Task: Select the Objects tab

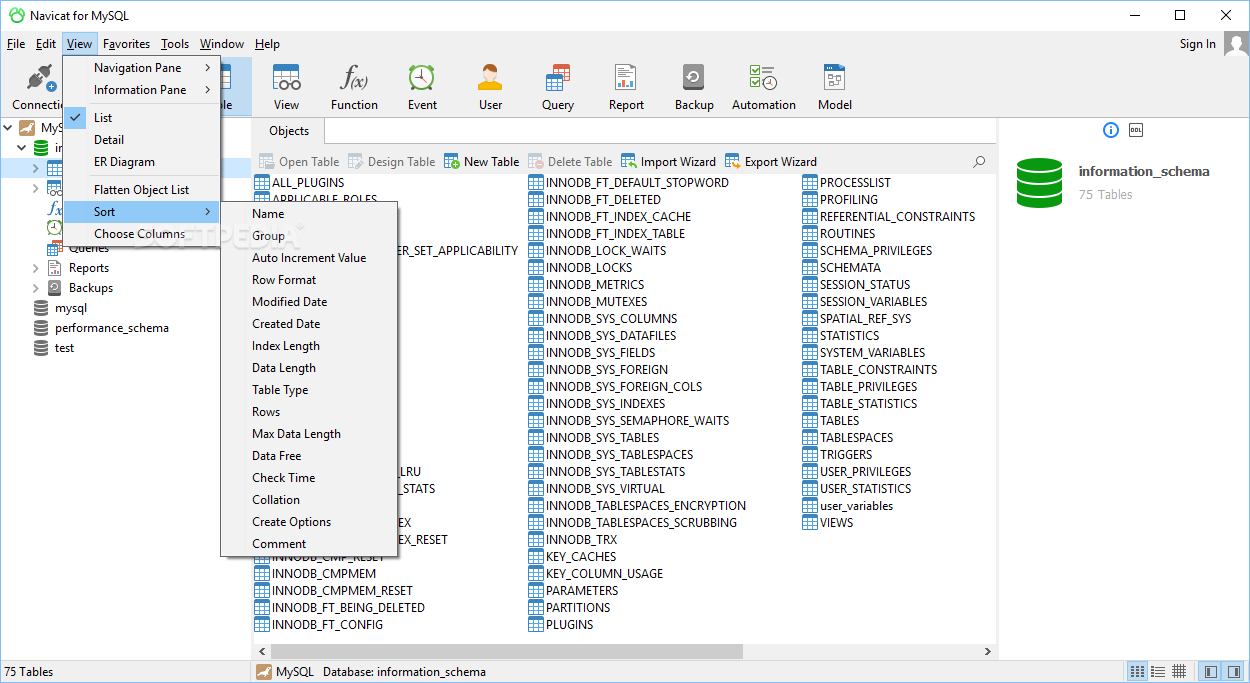Action: [x=289, y=131]
